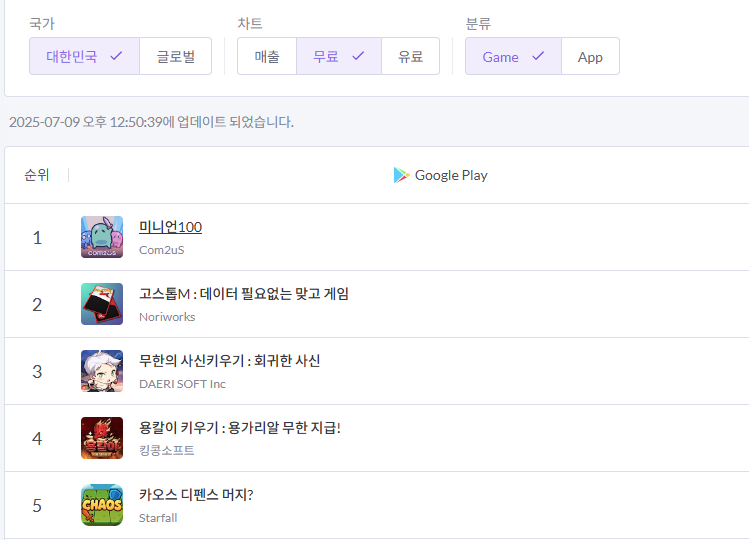The image size is (749, 540).
Task: Click the 국가 filter label
Action: click(x=42, y=23)
